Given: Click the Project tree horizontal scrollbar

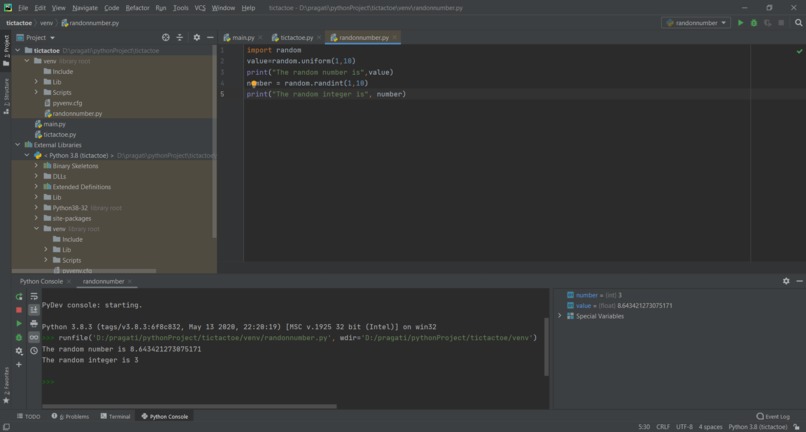Looking at the screenshot, I should tap(84, 271).
